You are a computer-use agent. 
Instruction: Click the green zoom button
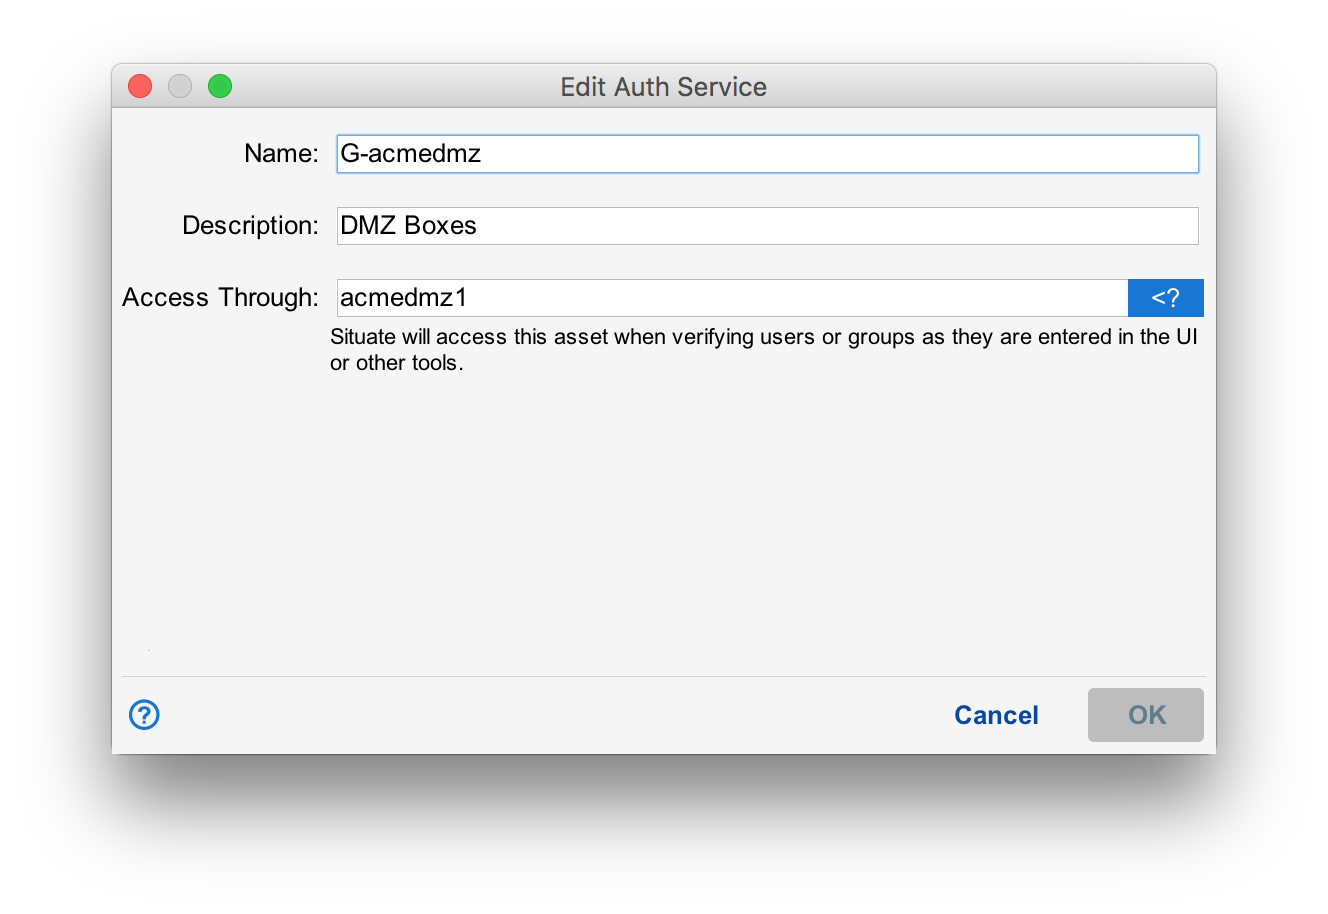[x=219, y=86]
